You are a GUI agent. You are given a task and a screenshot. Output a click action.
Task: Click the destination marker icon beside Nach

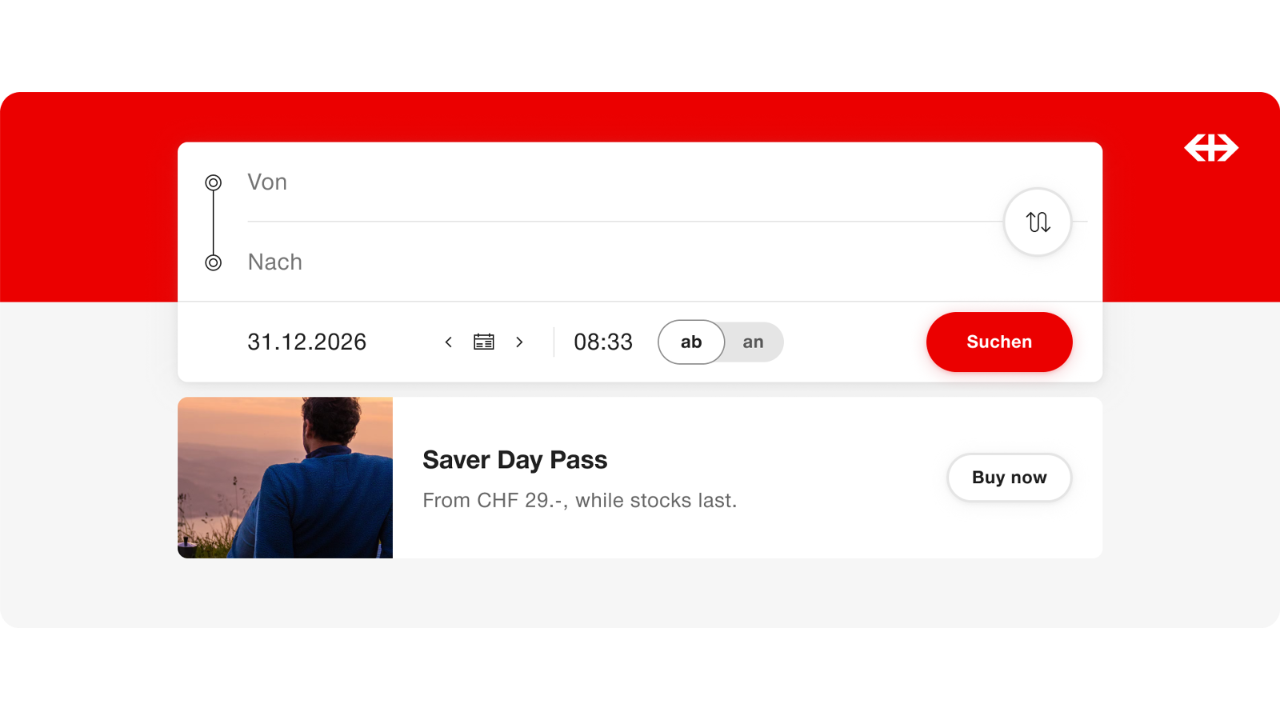(x=213, y=262)
